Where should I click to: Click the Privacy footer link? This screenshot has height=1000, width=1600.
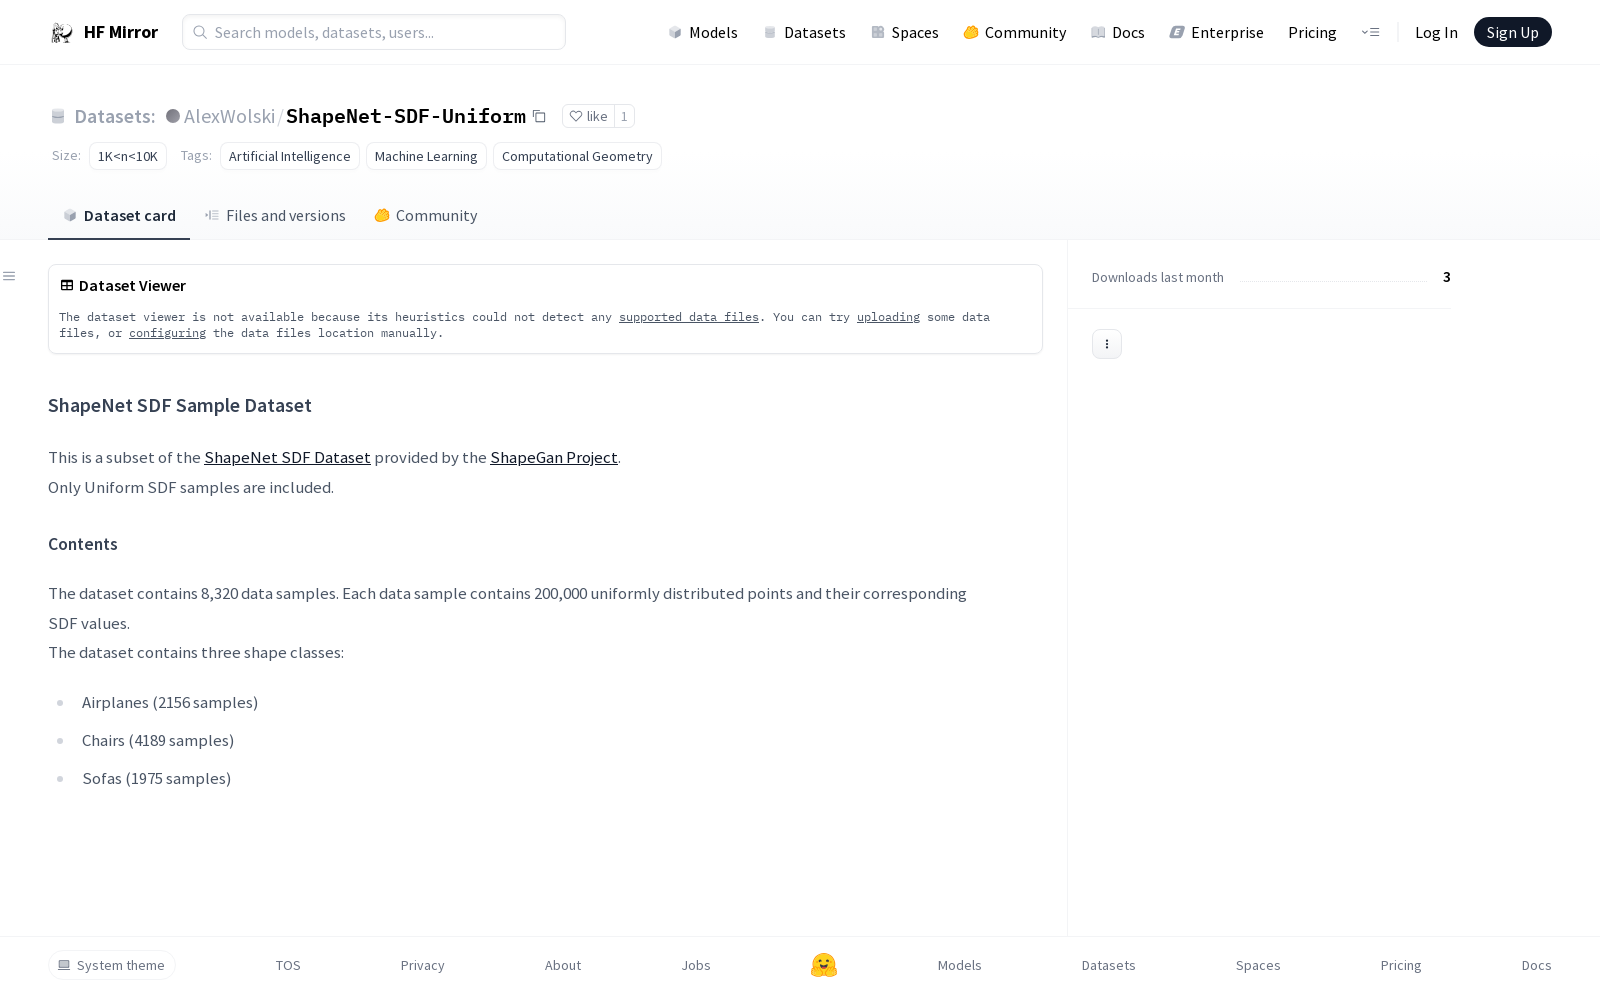pyautogui.click(x=423, y=966)
